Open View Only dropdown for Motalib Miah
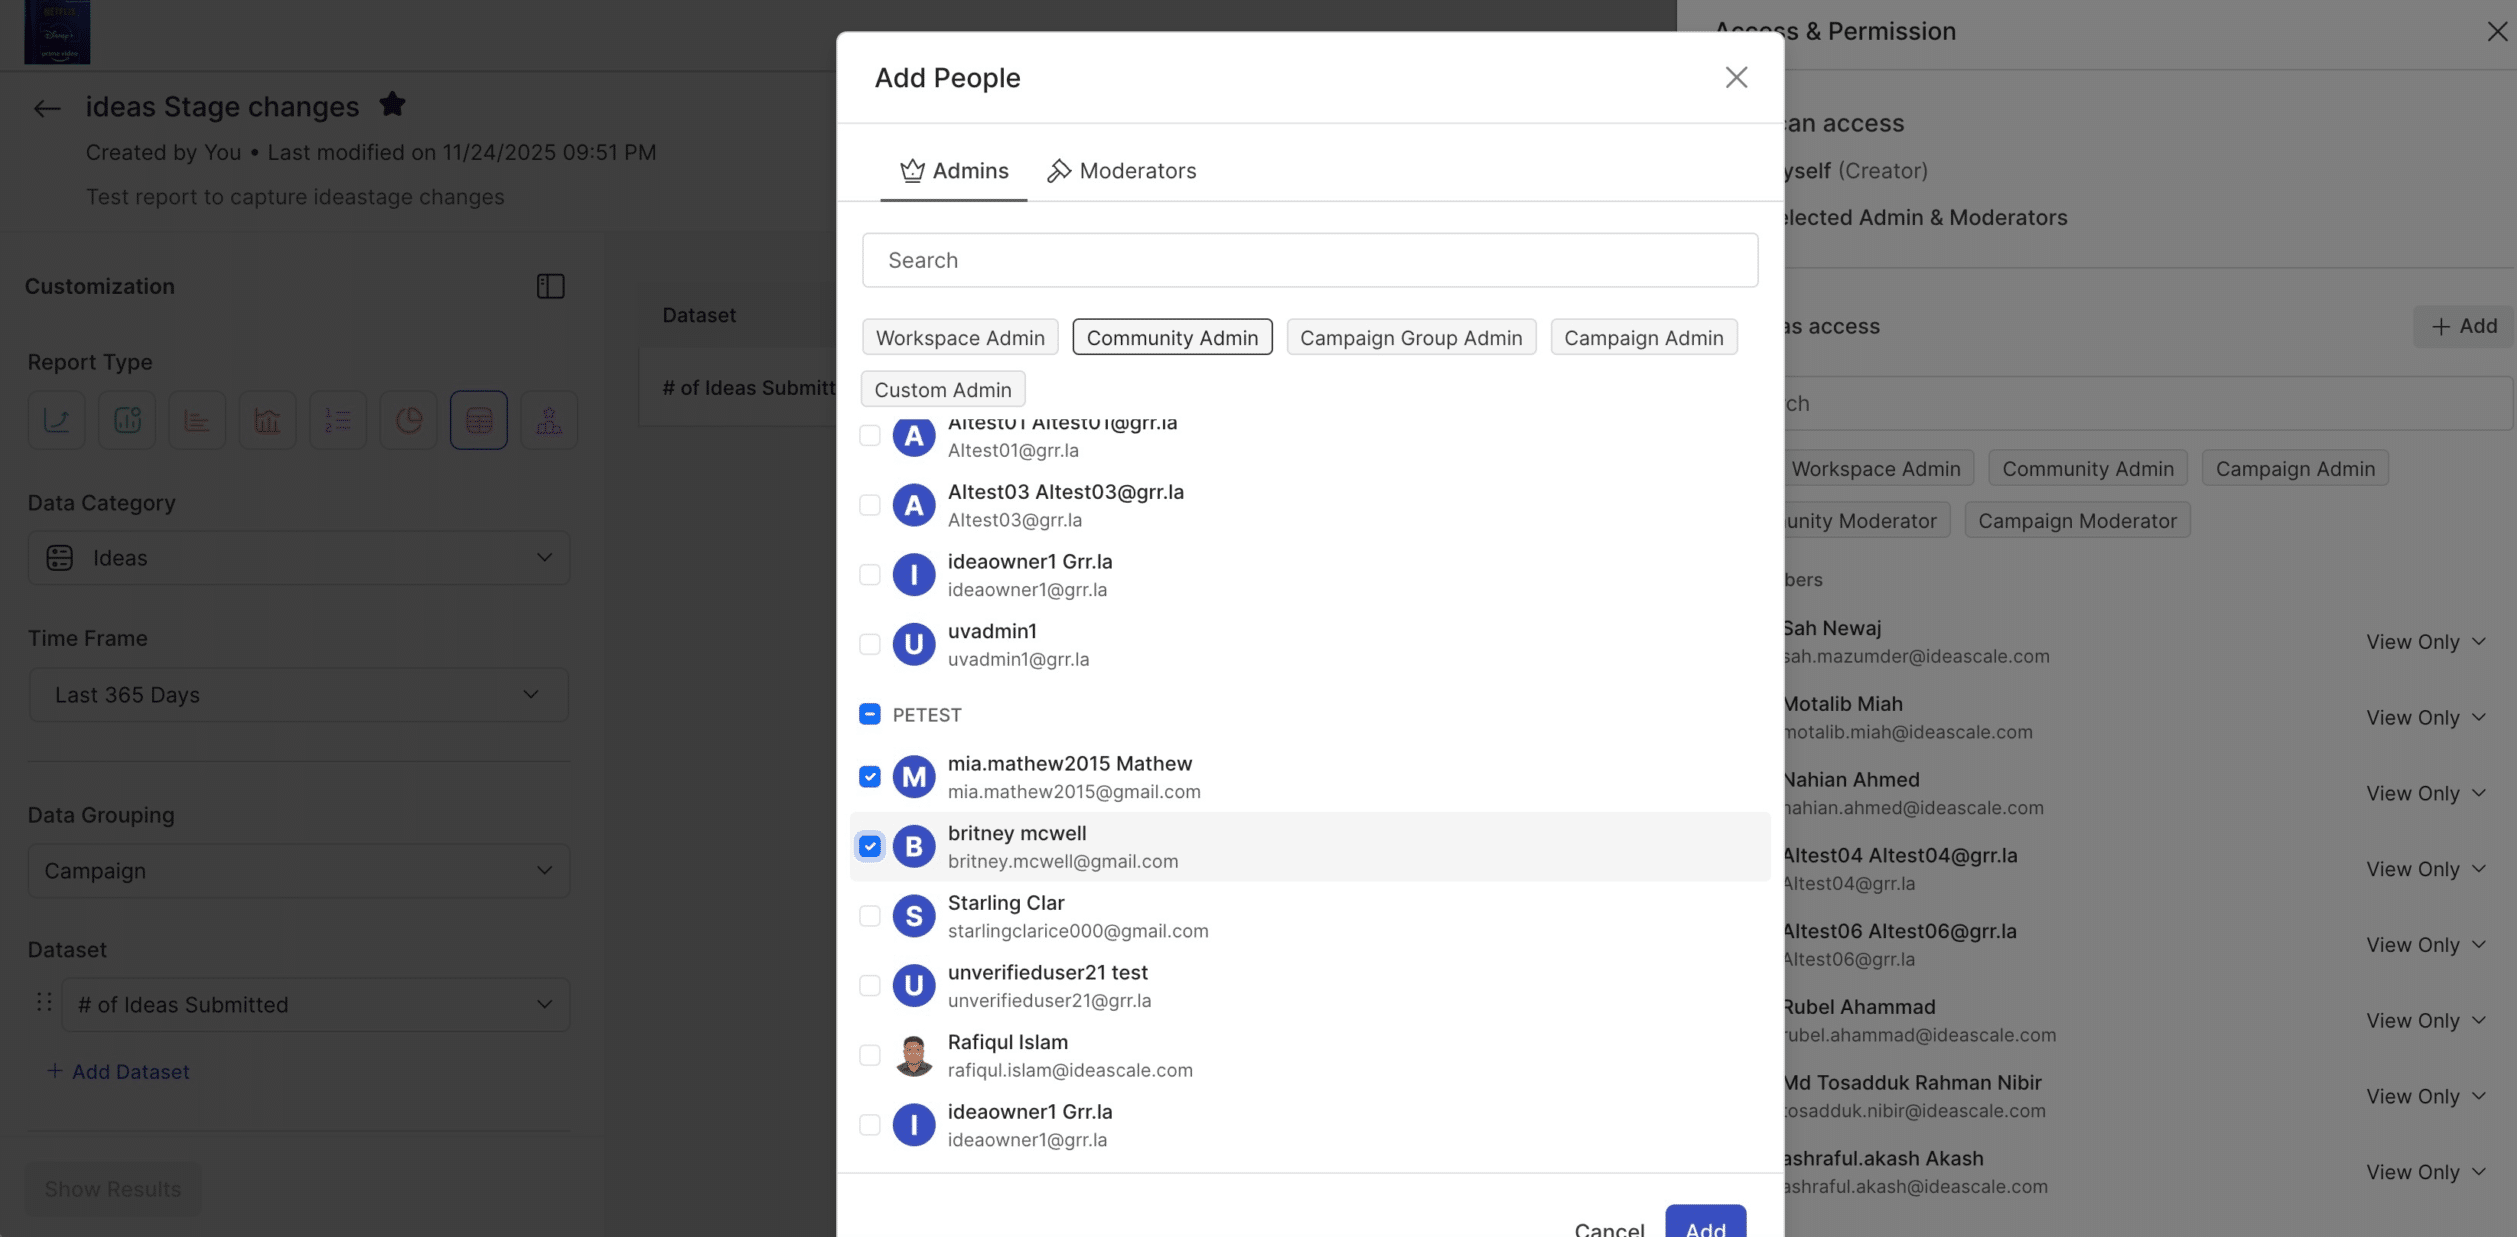 [x=2425, y=717]
